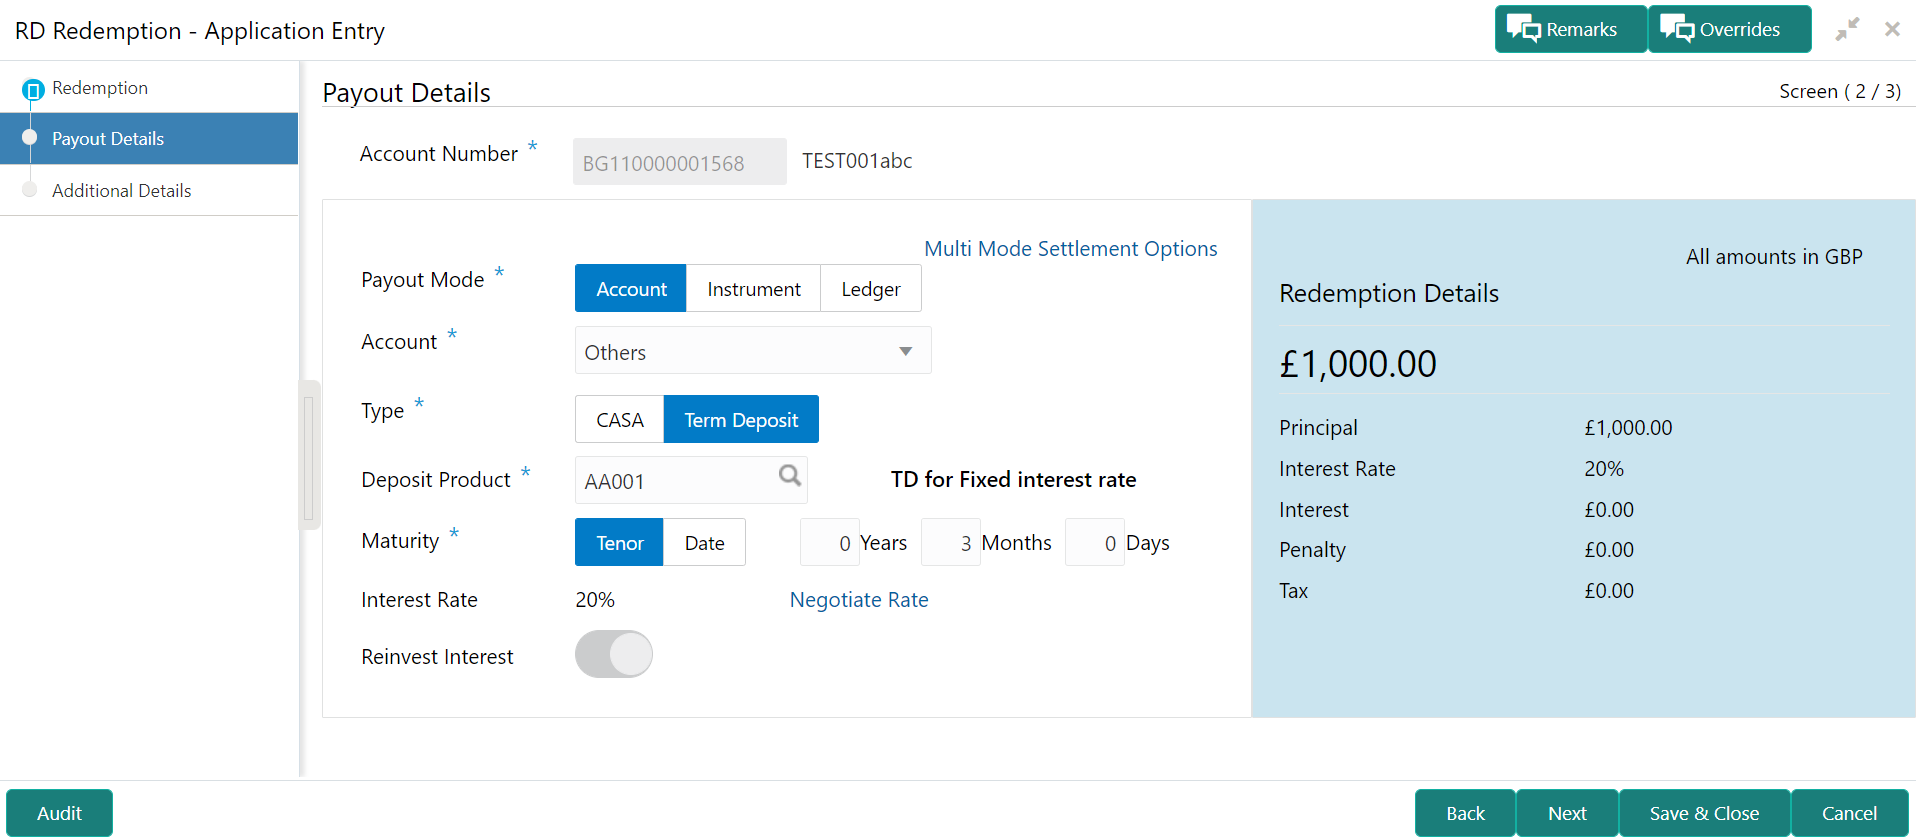Click the Audit button
The height and width of the screenshot is (840, 1918).
pyautogui.click(x=59, y=813)
